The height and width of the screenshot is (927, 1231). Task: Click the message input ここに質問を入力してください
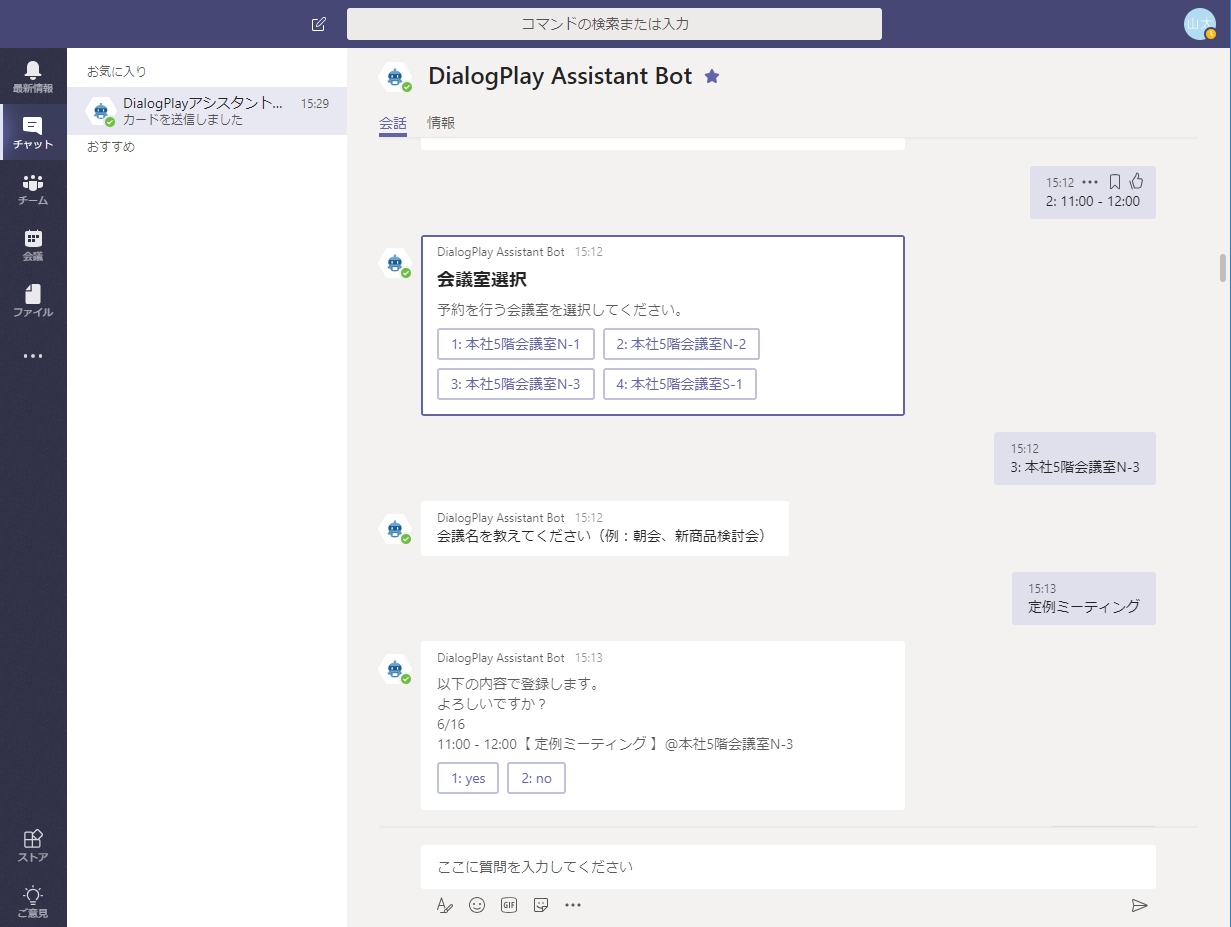click(788, 867)
